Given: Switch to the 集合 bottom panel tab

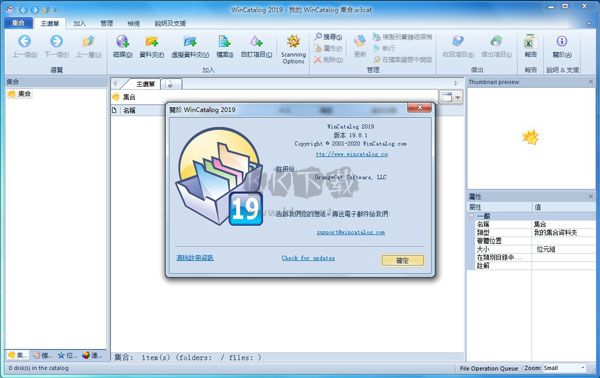Looking at the screenshot, I should [17, 355].
